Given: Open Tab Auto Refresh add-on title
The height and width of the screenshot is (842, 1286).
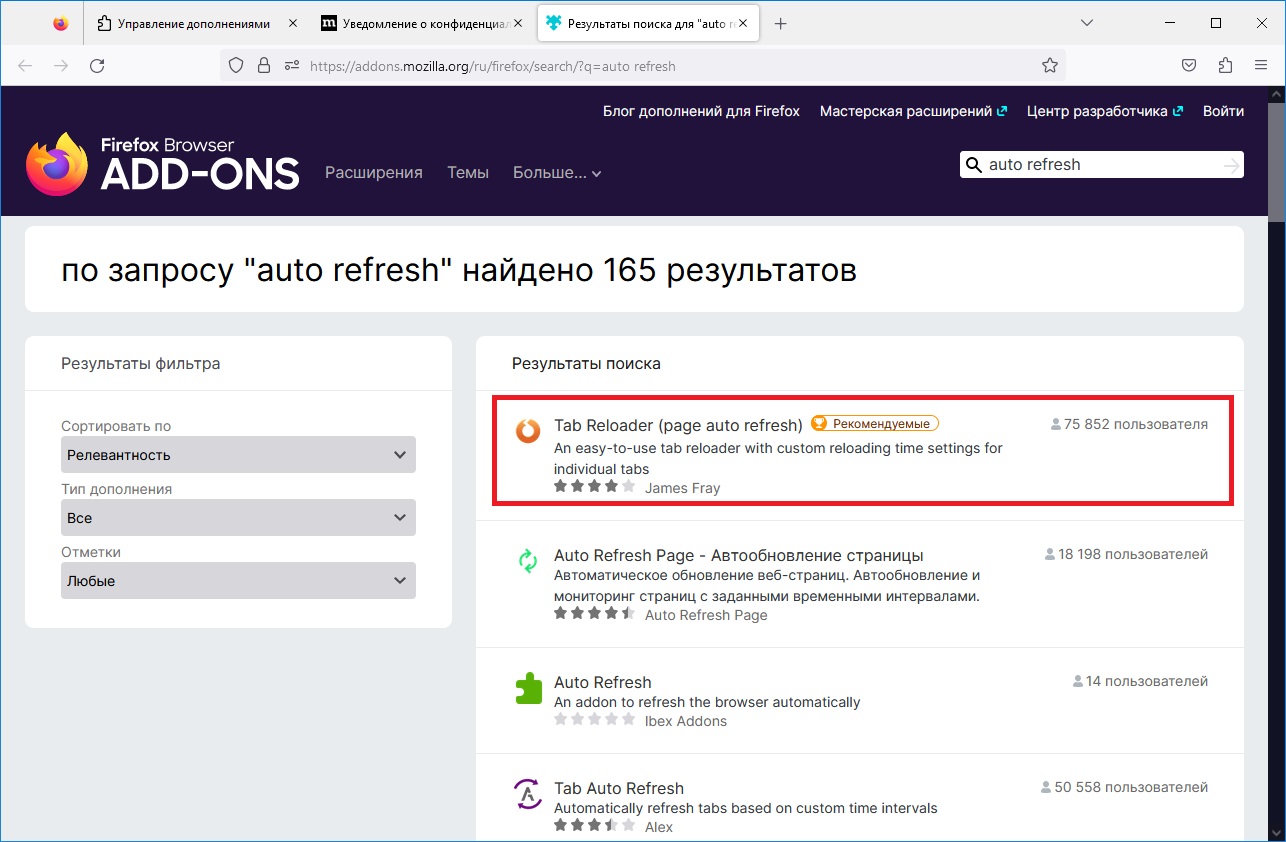Looking at the screenshot, I should 619,788.
